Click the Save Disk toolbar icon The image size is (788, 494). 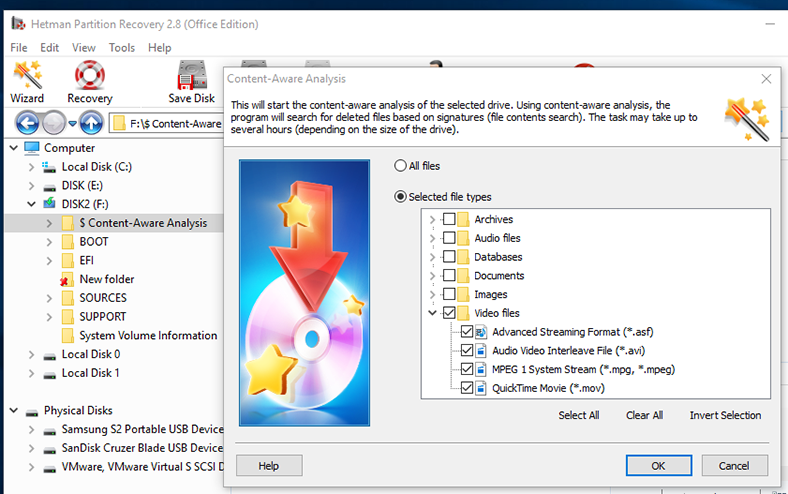click(191, 82)
